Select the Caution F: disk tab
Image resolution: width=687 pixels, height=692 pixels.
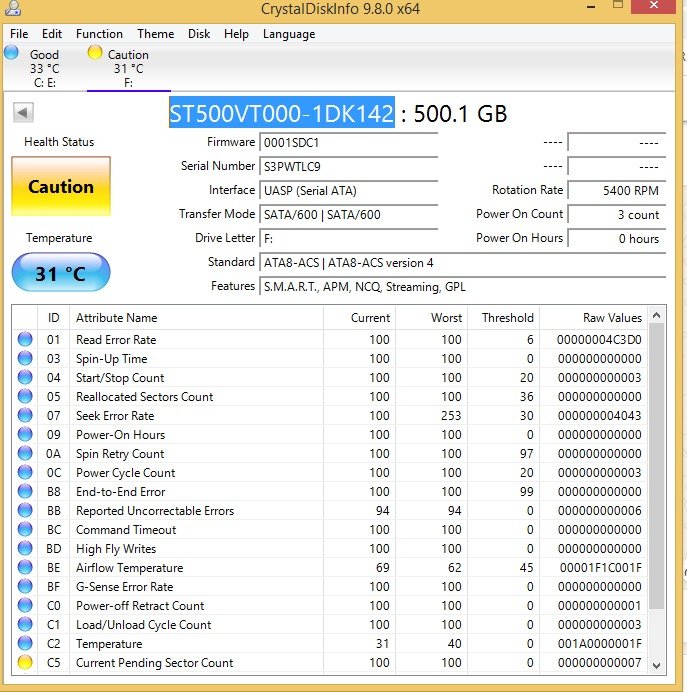[128, 68]
